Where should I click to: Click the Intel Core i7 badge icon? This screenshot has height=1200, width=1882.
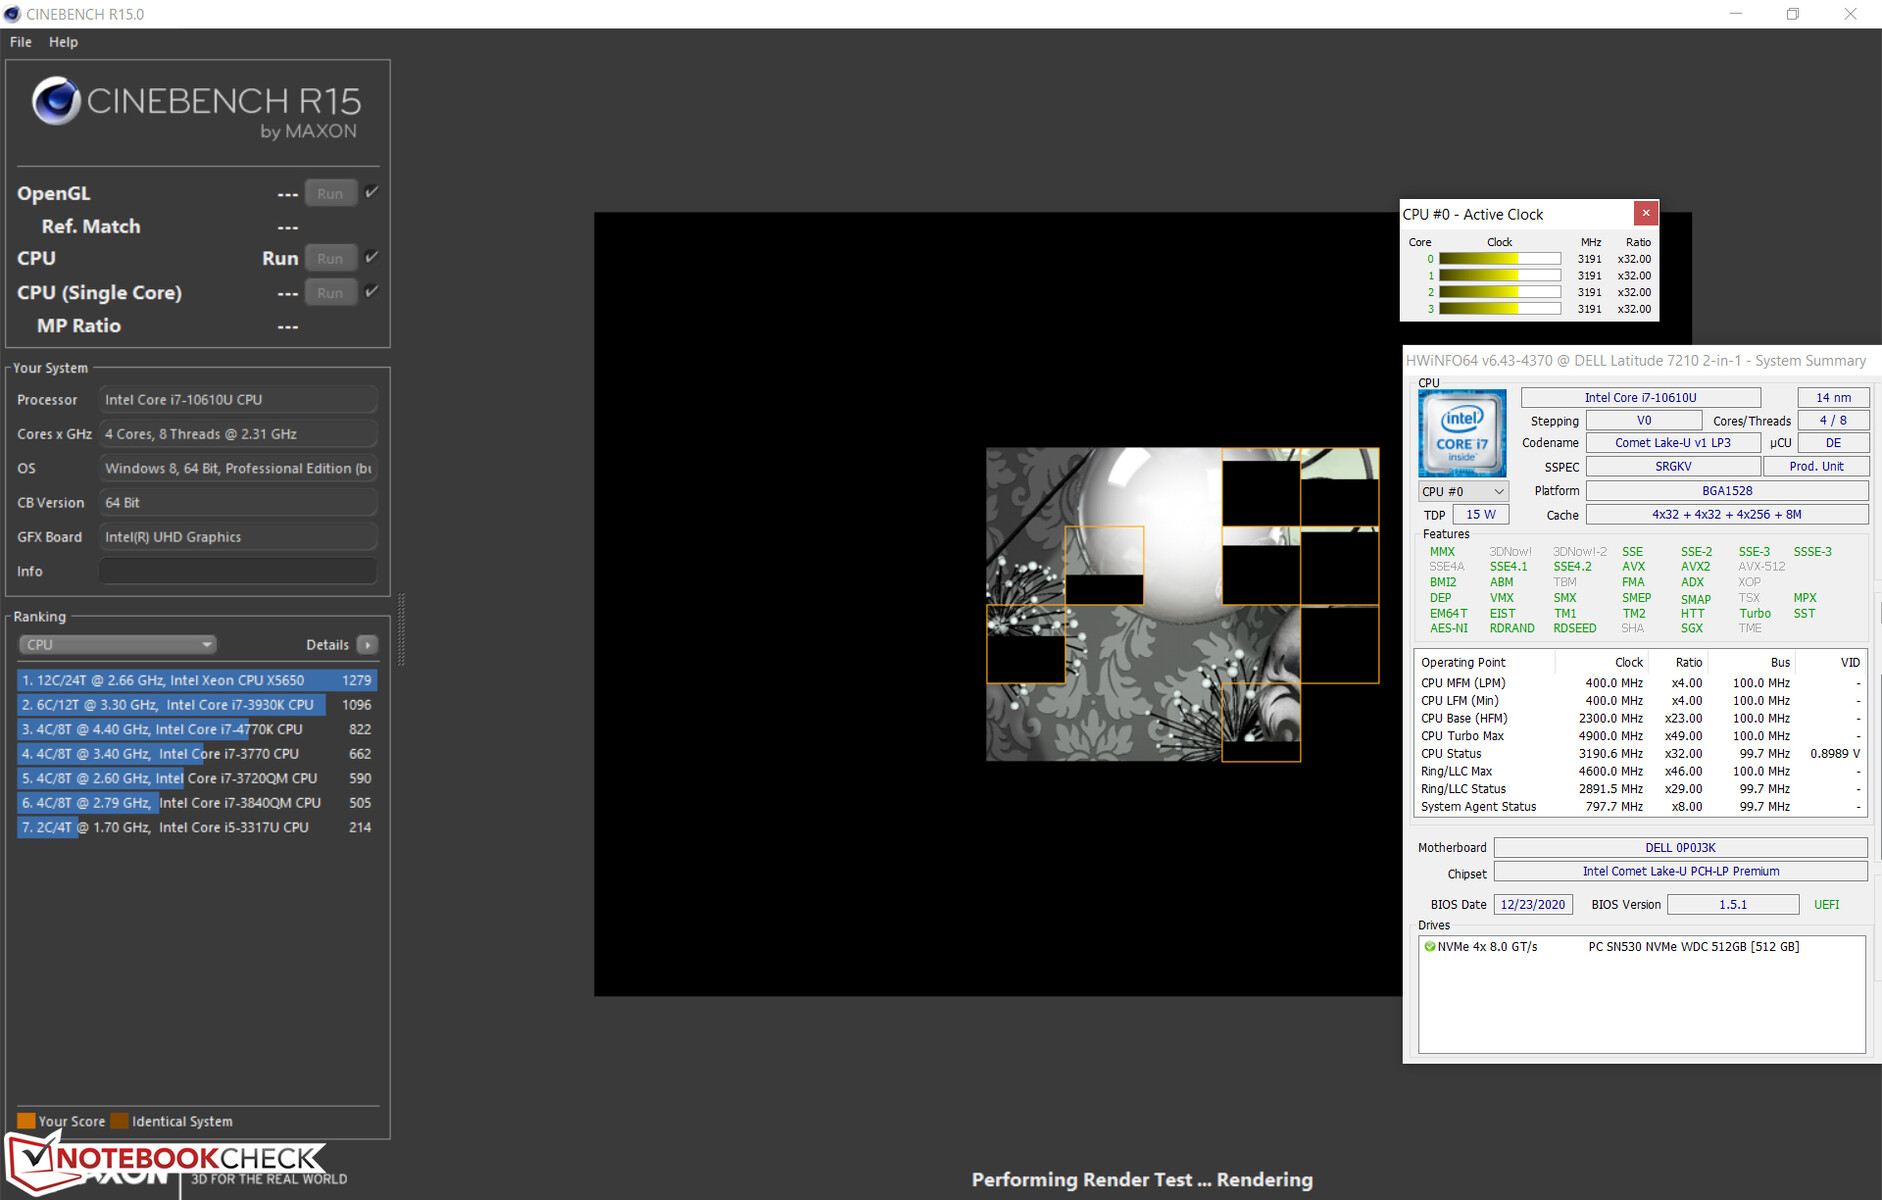point(1461,432)
